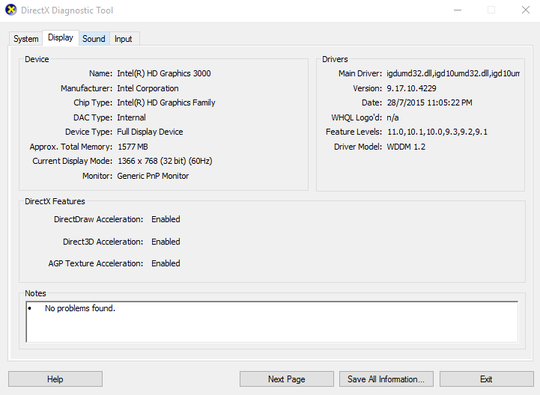Viewport: 540px width, 395px height.
Task: Click the AGP Texture Acceleration 'Enabled' status
Action: (x=166, y=263)
